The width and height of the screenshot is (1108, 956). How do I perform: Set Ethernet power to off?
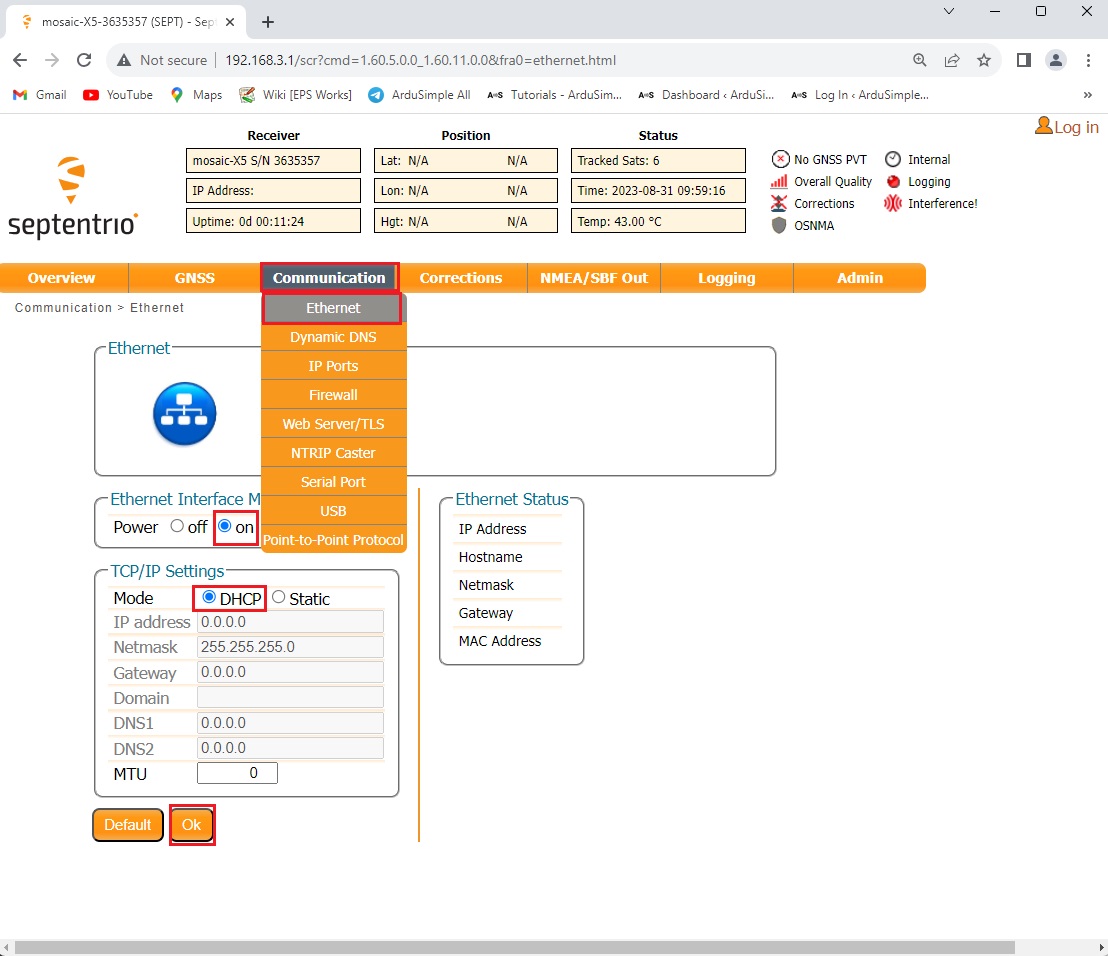(177, 526)
